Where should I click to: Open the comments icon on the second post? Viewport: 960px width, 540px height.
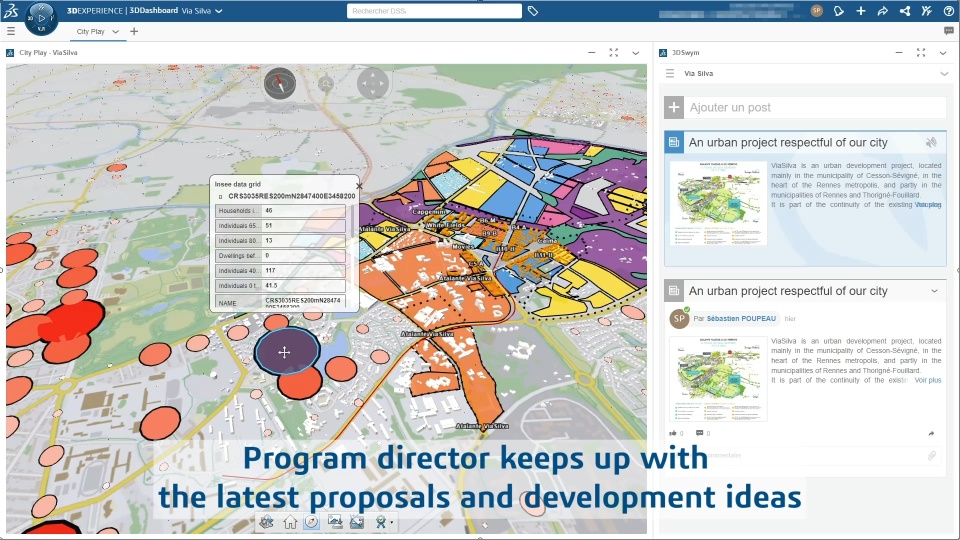(699, 433)
